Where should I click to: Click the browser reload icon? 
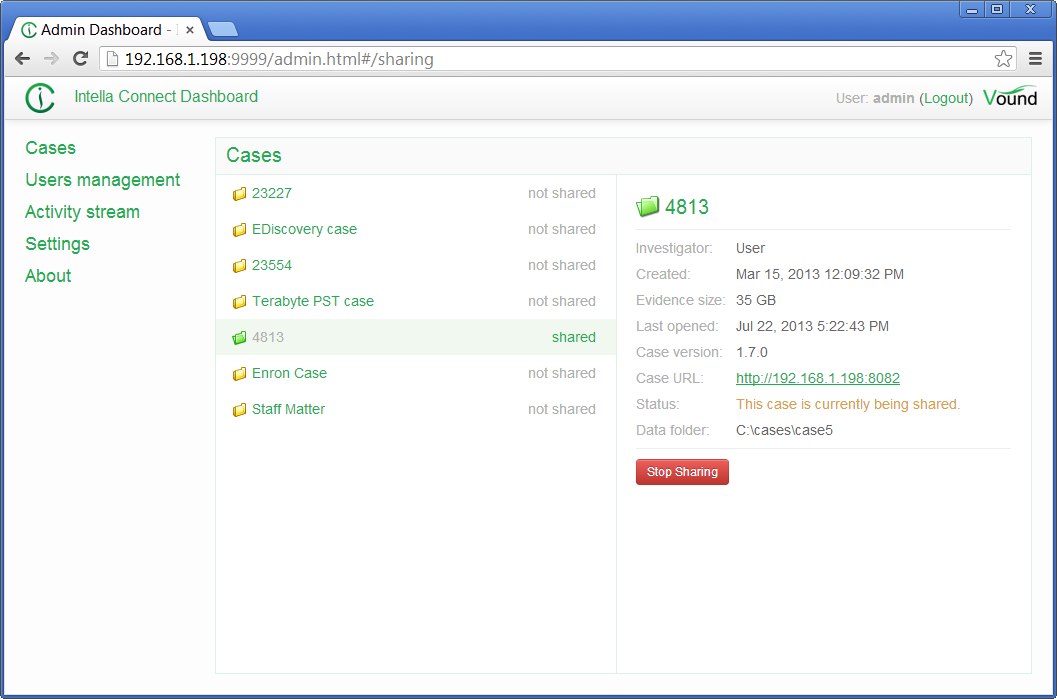point(80,58)
